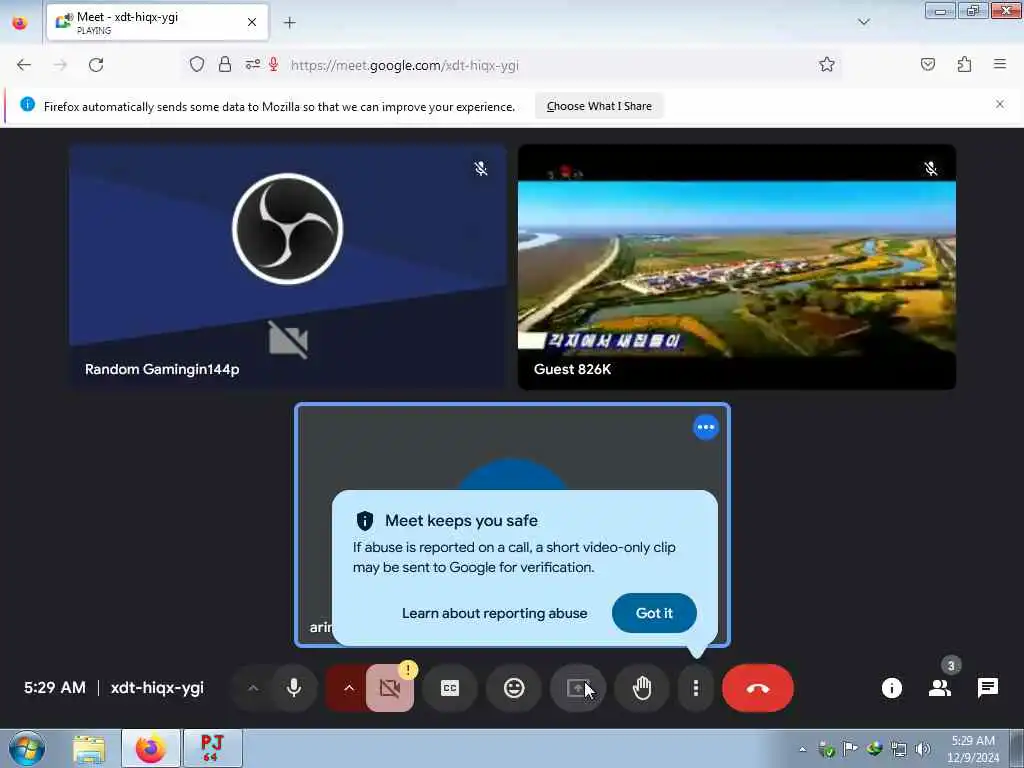Dismiss the Firefox data notification bar
1024x768 pixels.
coord(999,104)
